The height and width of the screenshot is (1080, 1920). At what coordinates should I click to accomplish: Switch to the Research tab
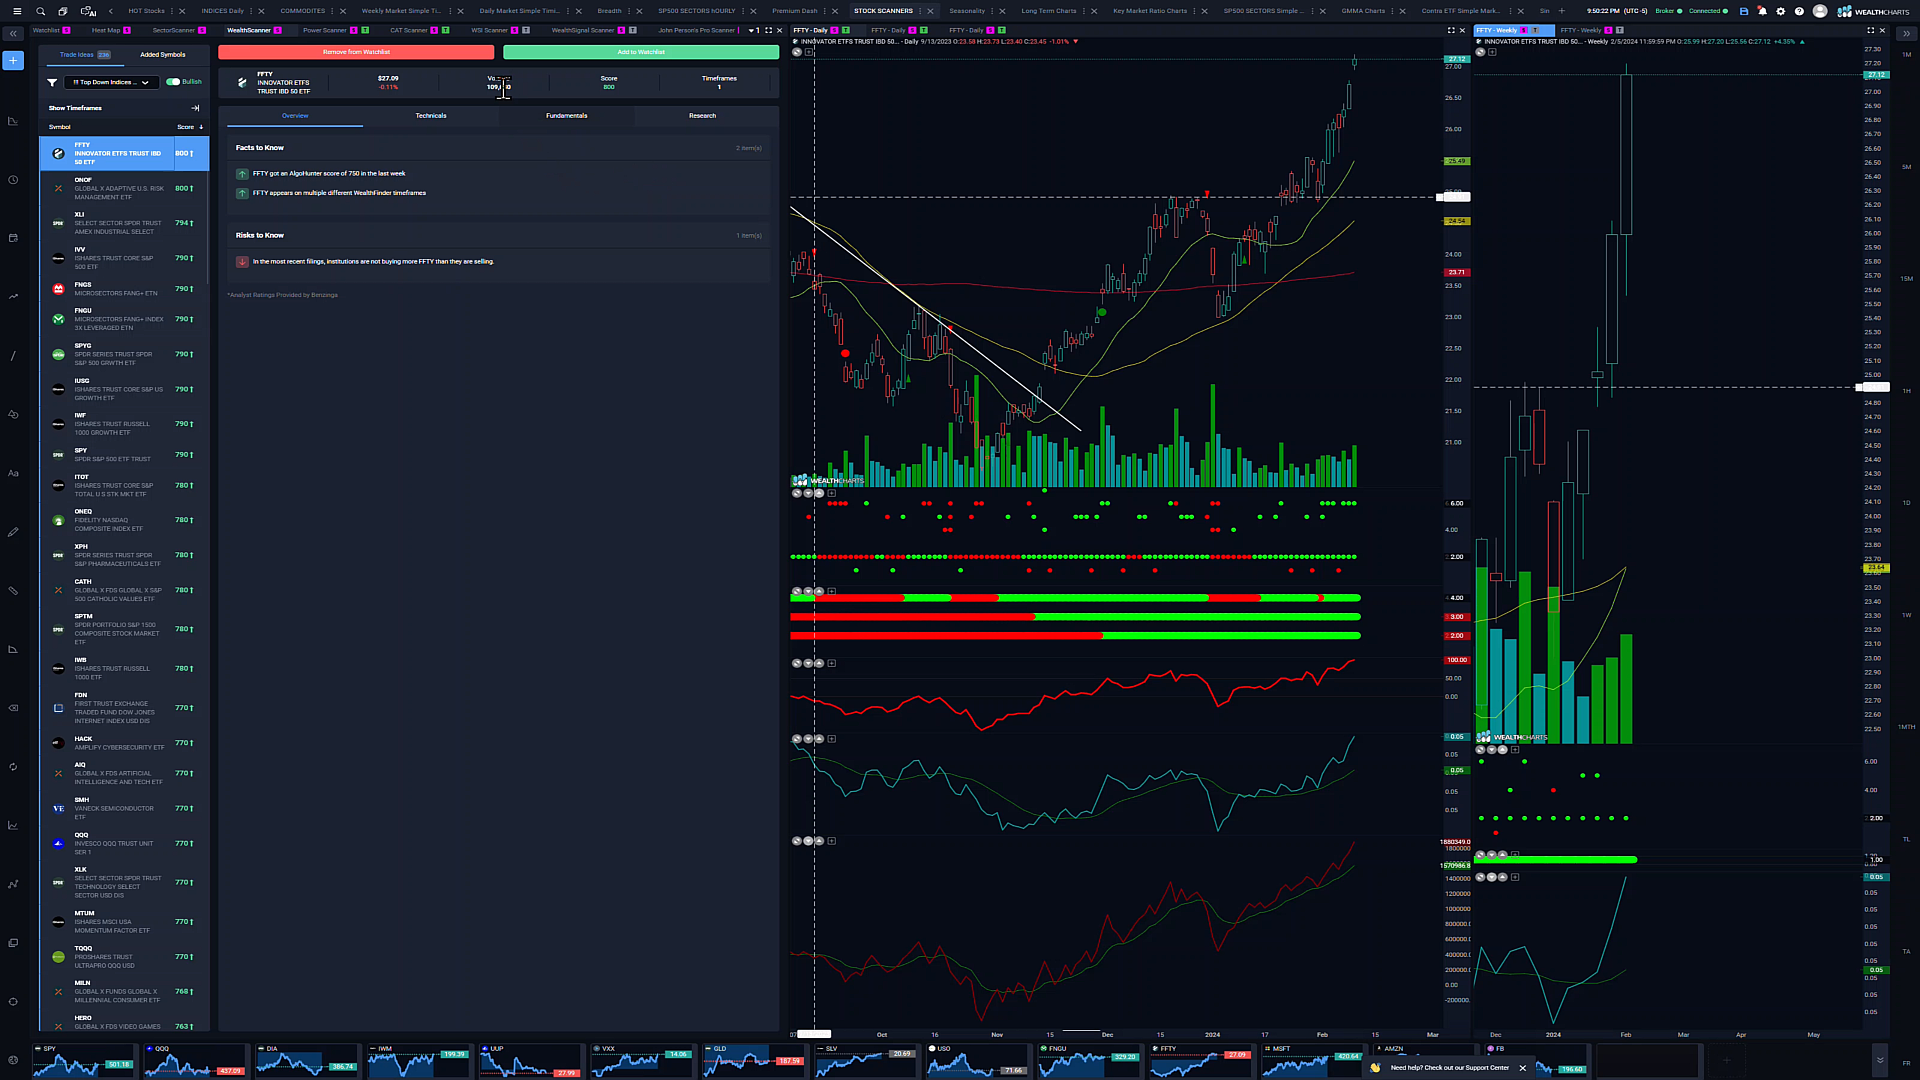point(702,116)
